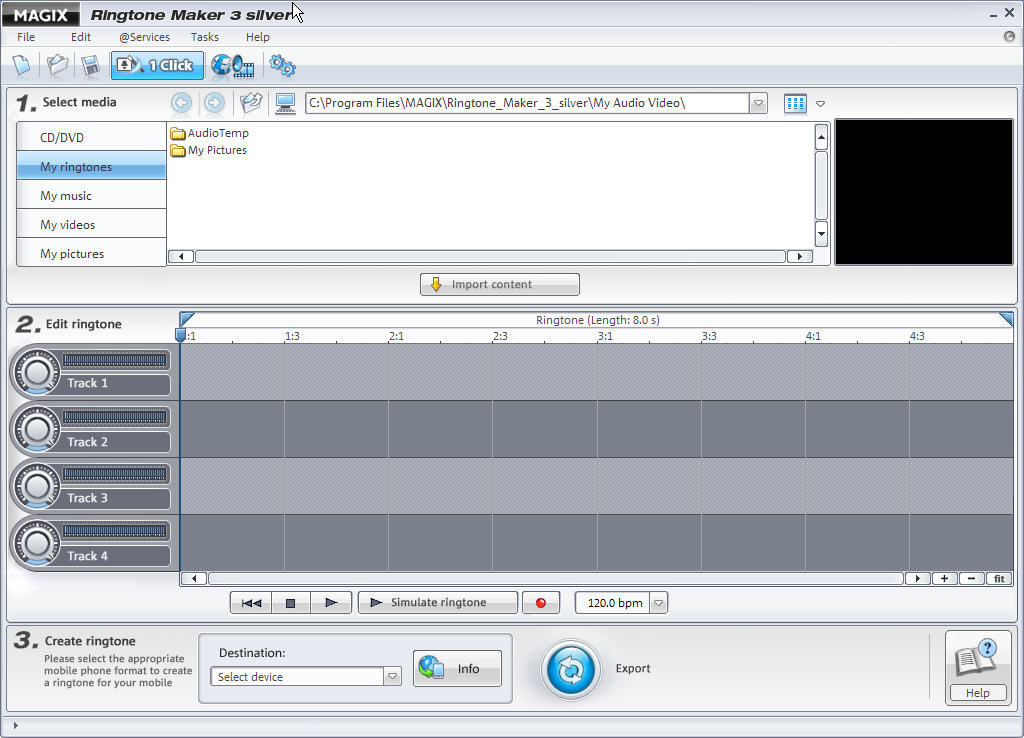Open the file path dropdown
Image resolution: width=1024 pixels, height=738 pixels.
tap(758, 102)
